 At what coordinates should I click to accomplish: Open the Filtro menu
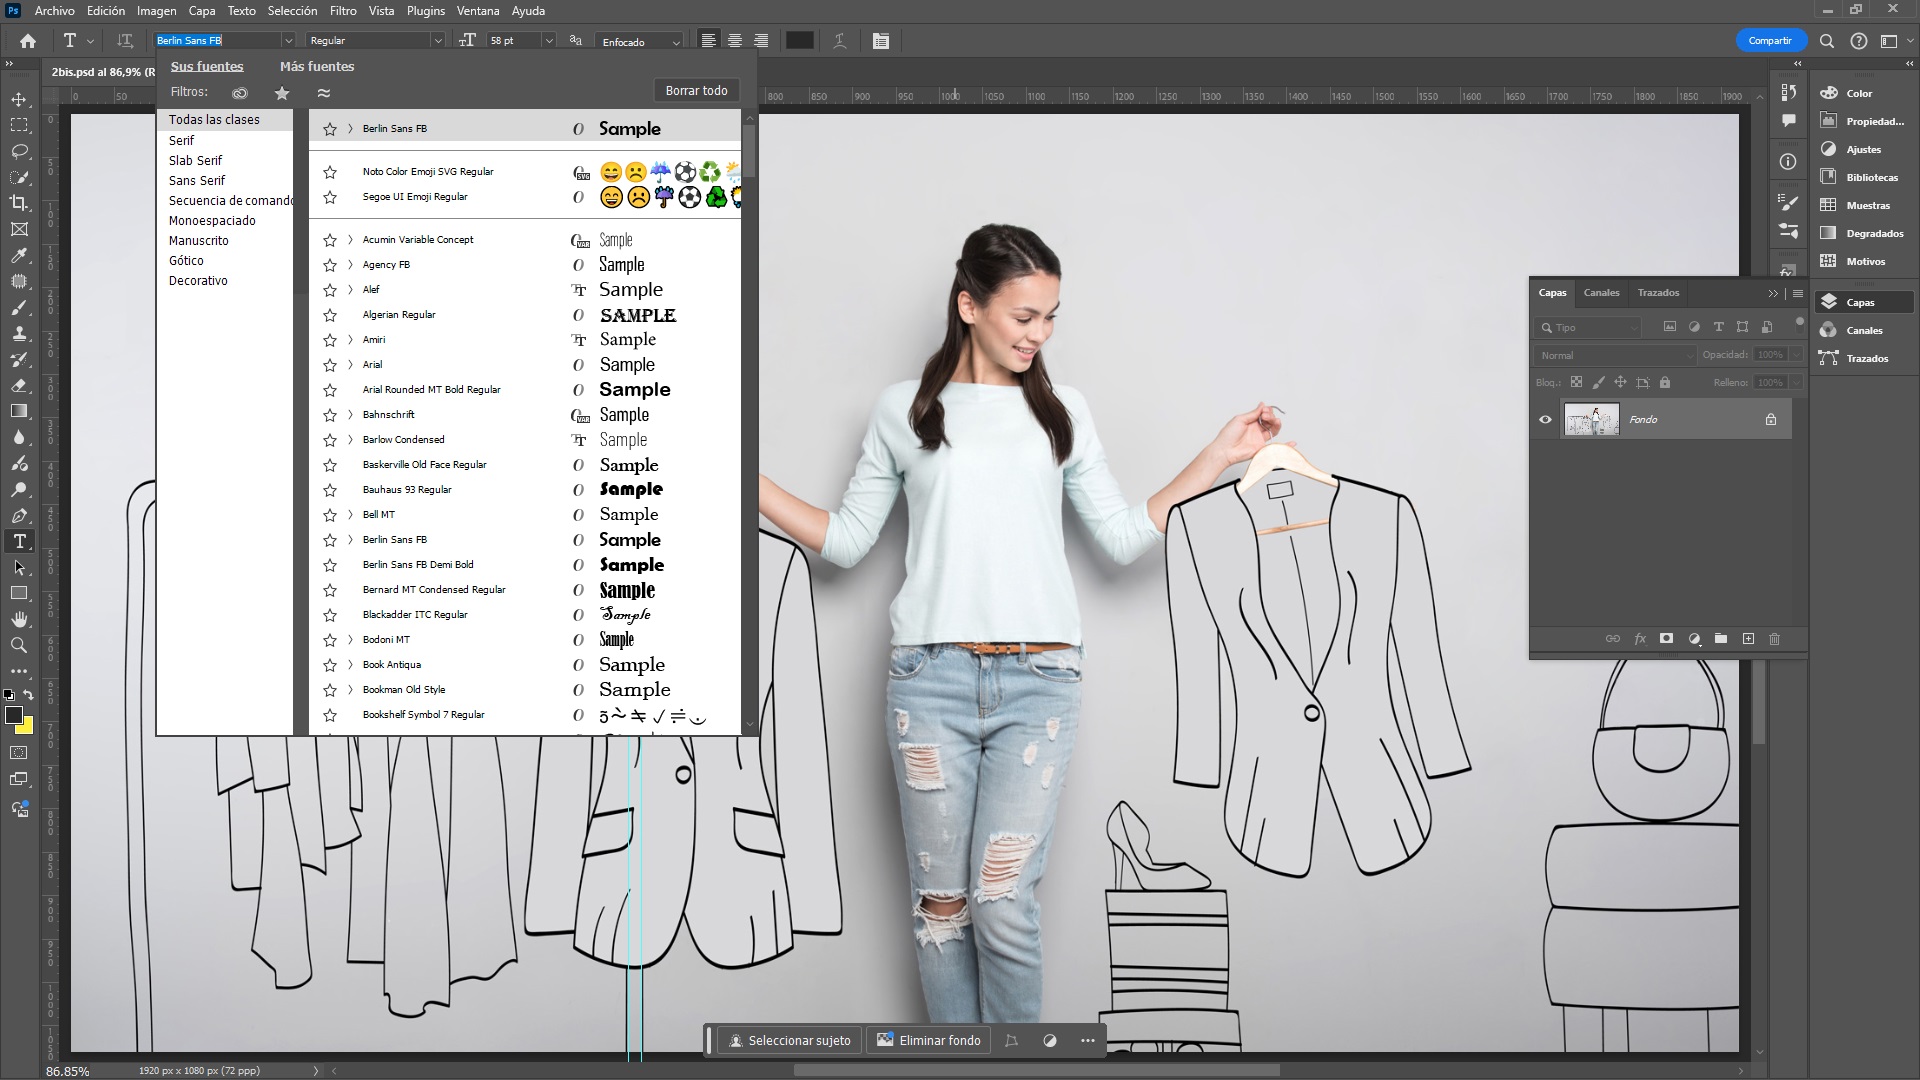[x=342, y=11]
